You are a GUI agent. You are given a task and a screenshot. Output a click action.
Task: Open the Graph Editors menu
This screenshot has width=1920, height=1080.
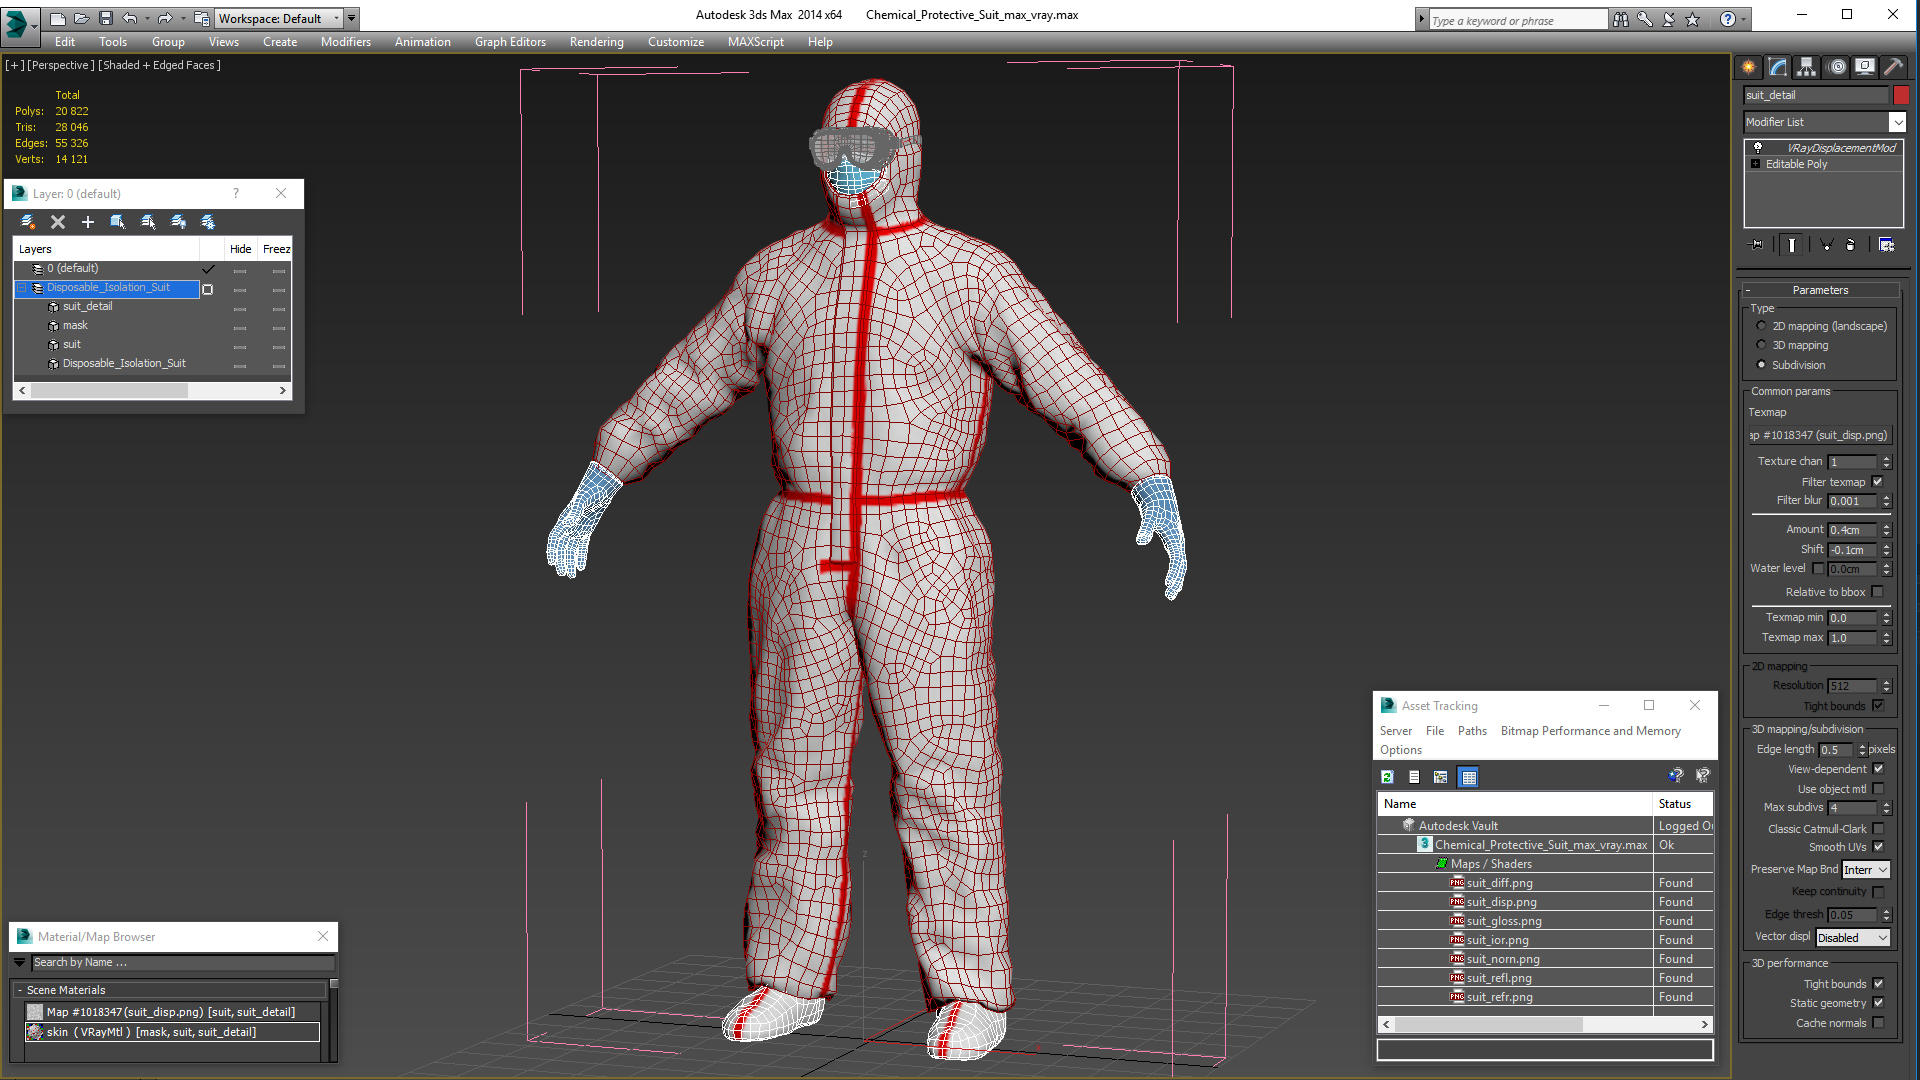(x=510, y=42)
